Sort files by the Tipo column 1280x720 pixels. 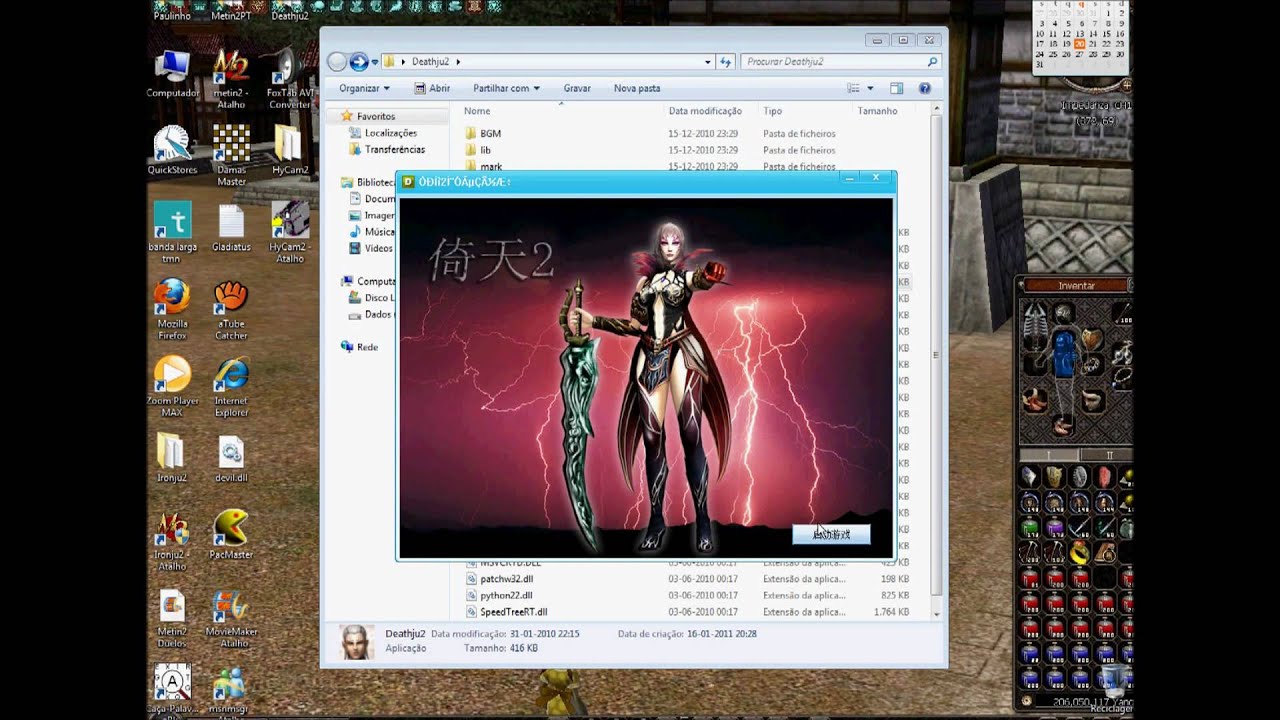tap(773, 111)
